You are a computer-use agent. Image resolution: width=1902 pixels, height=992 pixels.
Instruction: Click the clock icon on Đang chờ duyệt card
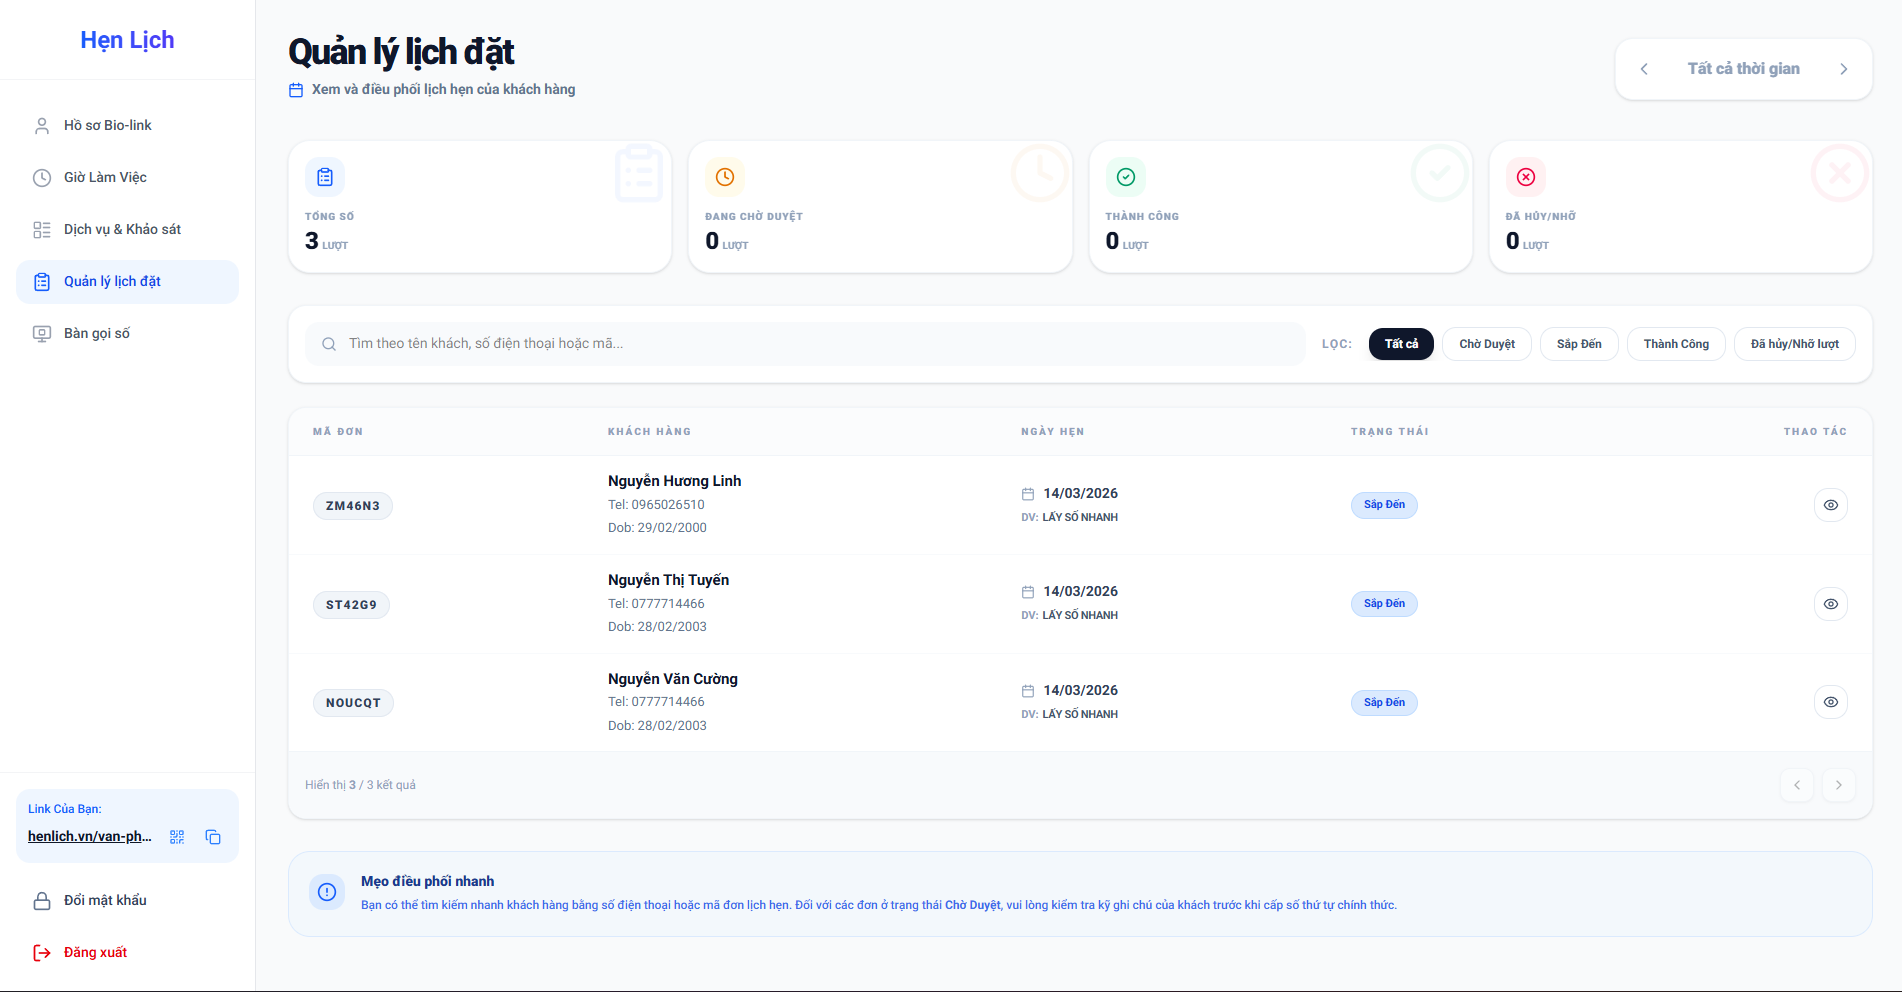(725, 177)
